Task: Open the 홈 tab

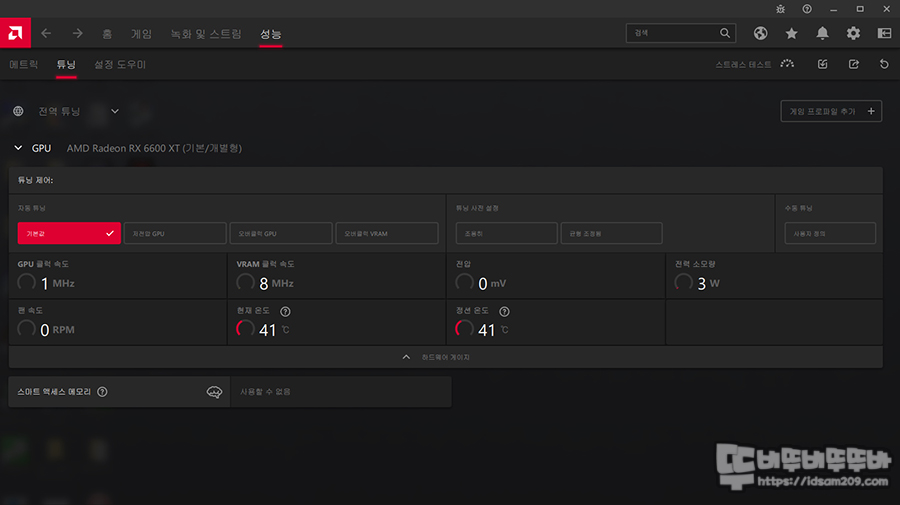Action: pyautogui.click(x=107, y=34)
